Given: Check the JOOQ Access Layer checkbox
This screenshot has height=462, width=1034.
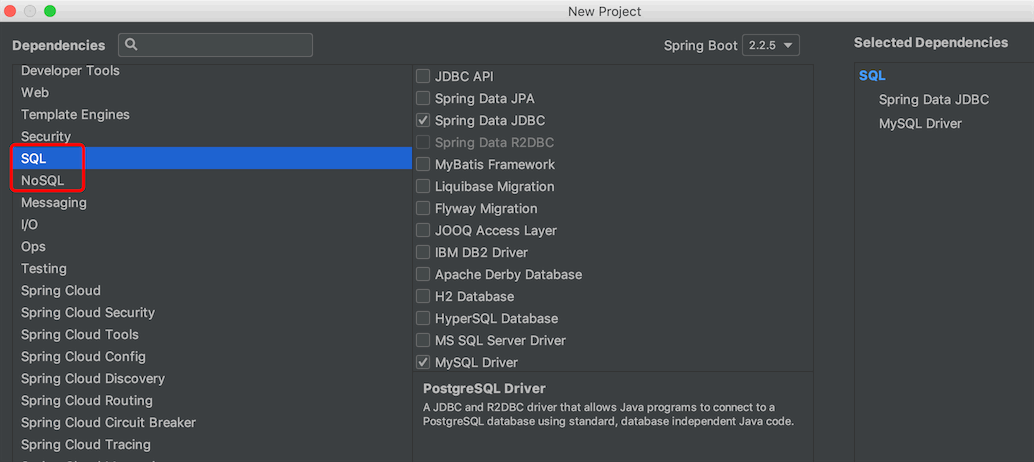Looking at the screenshot, I should (x=423, y=231).
